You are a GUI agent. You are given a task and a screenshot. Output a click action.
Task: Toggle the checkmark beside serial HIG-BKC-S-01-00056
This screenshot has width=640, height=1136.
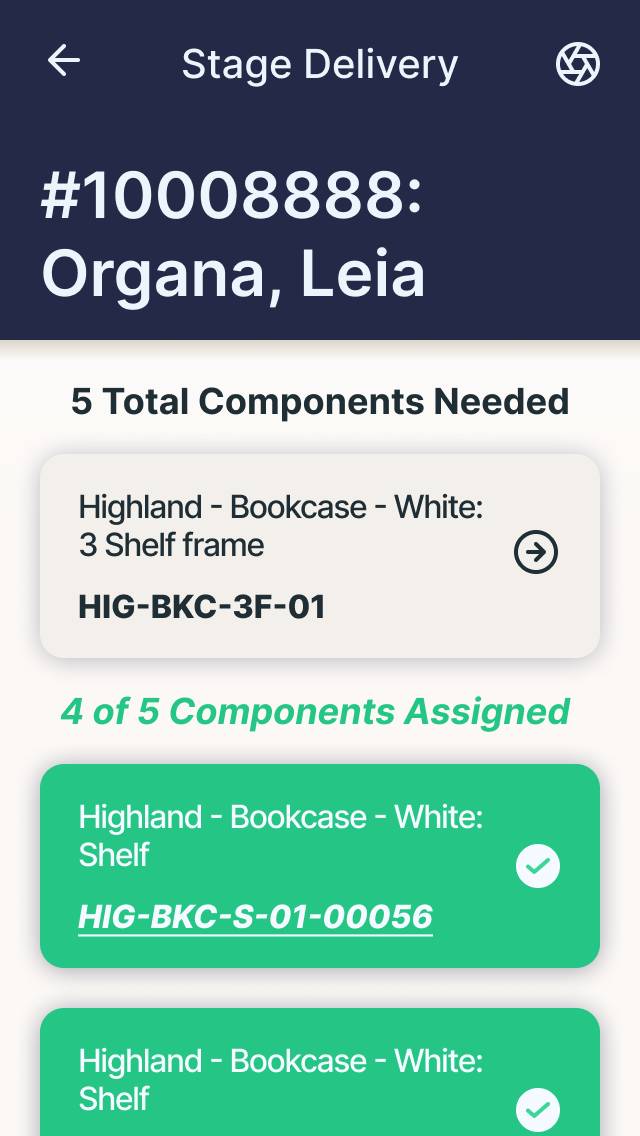click(538, 866)
